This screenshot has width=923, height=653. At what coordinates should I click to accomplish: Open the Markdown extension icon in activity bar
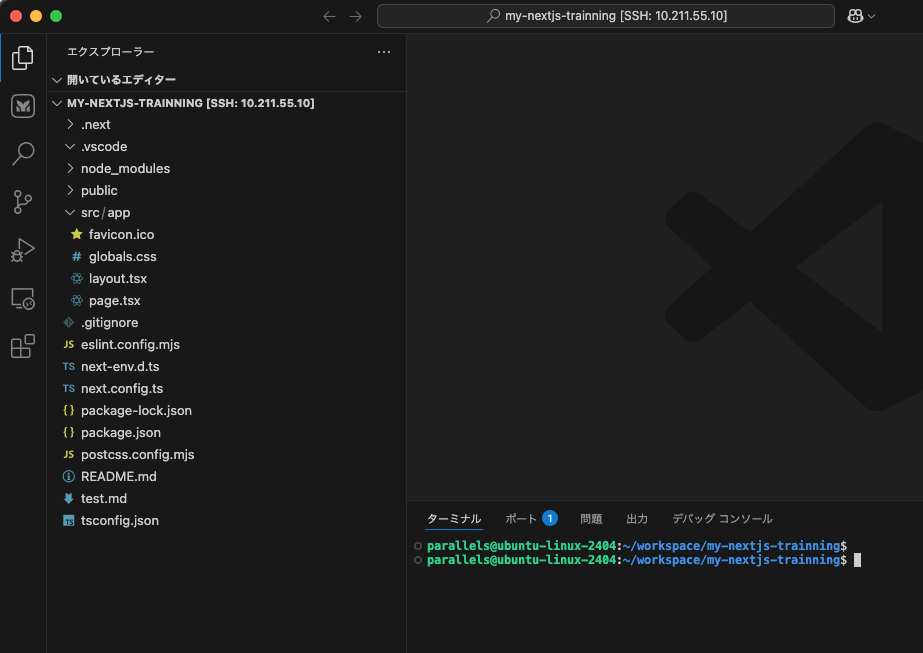click(23, 106)
